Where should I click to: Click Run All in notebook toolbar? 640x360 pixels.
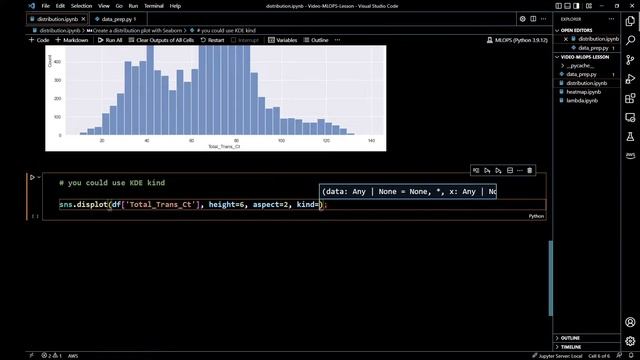110,40
